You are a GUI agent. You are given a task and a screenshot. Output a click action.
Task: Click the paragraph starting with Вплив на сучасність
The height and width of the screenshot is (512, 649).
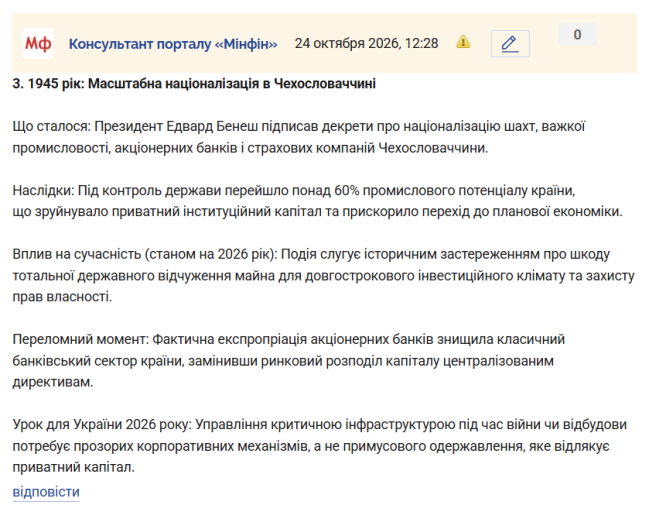pyautogui.click(x=324, y=275)
